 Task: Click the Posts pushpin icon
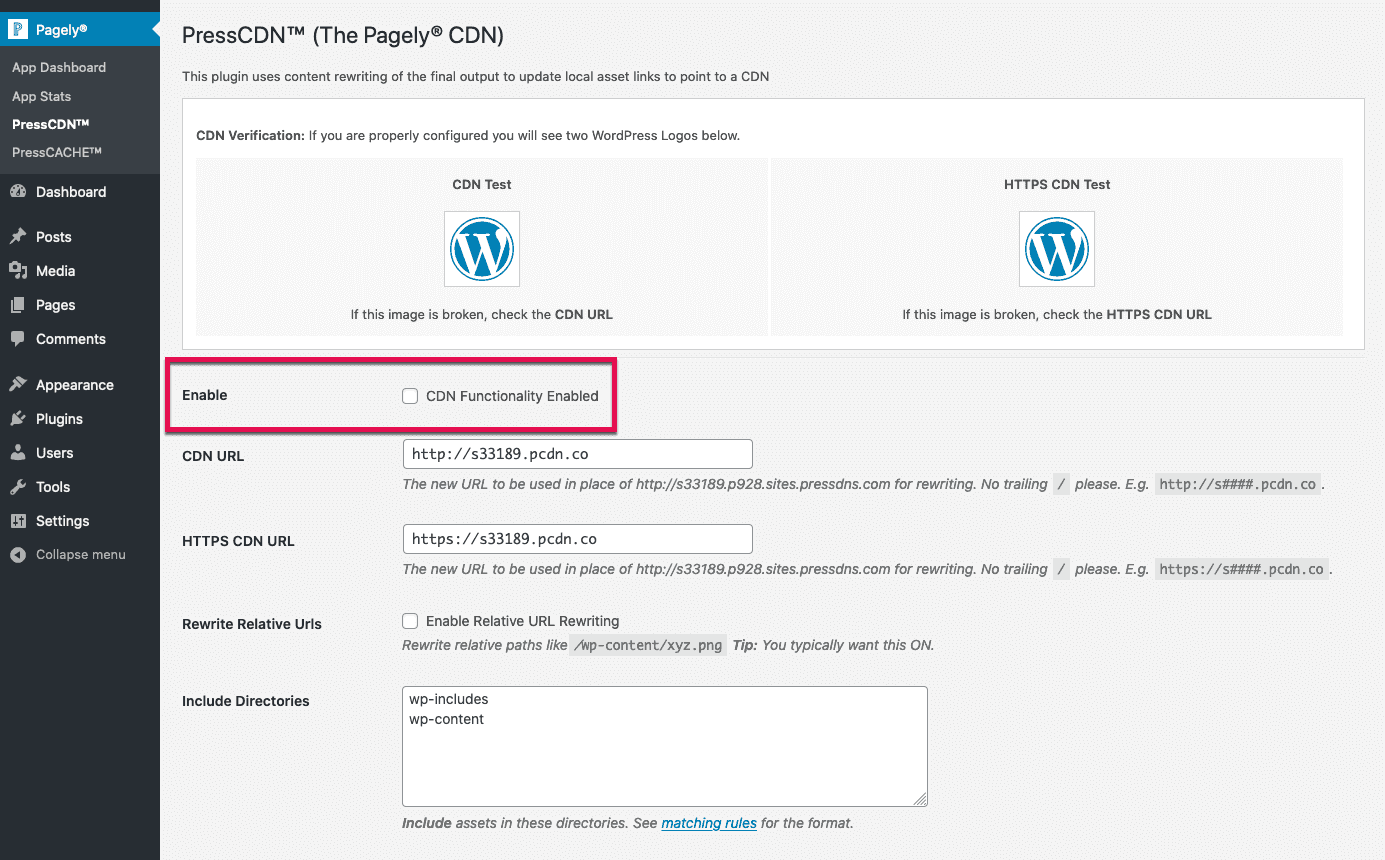(18, 237)
